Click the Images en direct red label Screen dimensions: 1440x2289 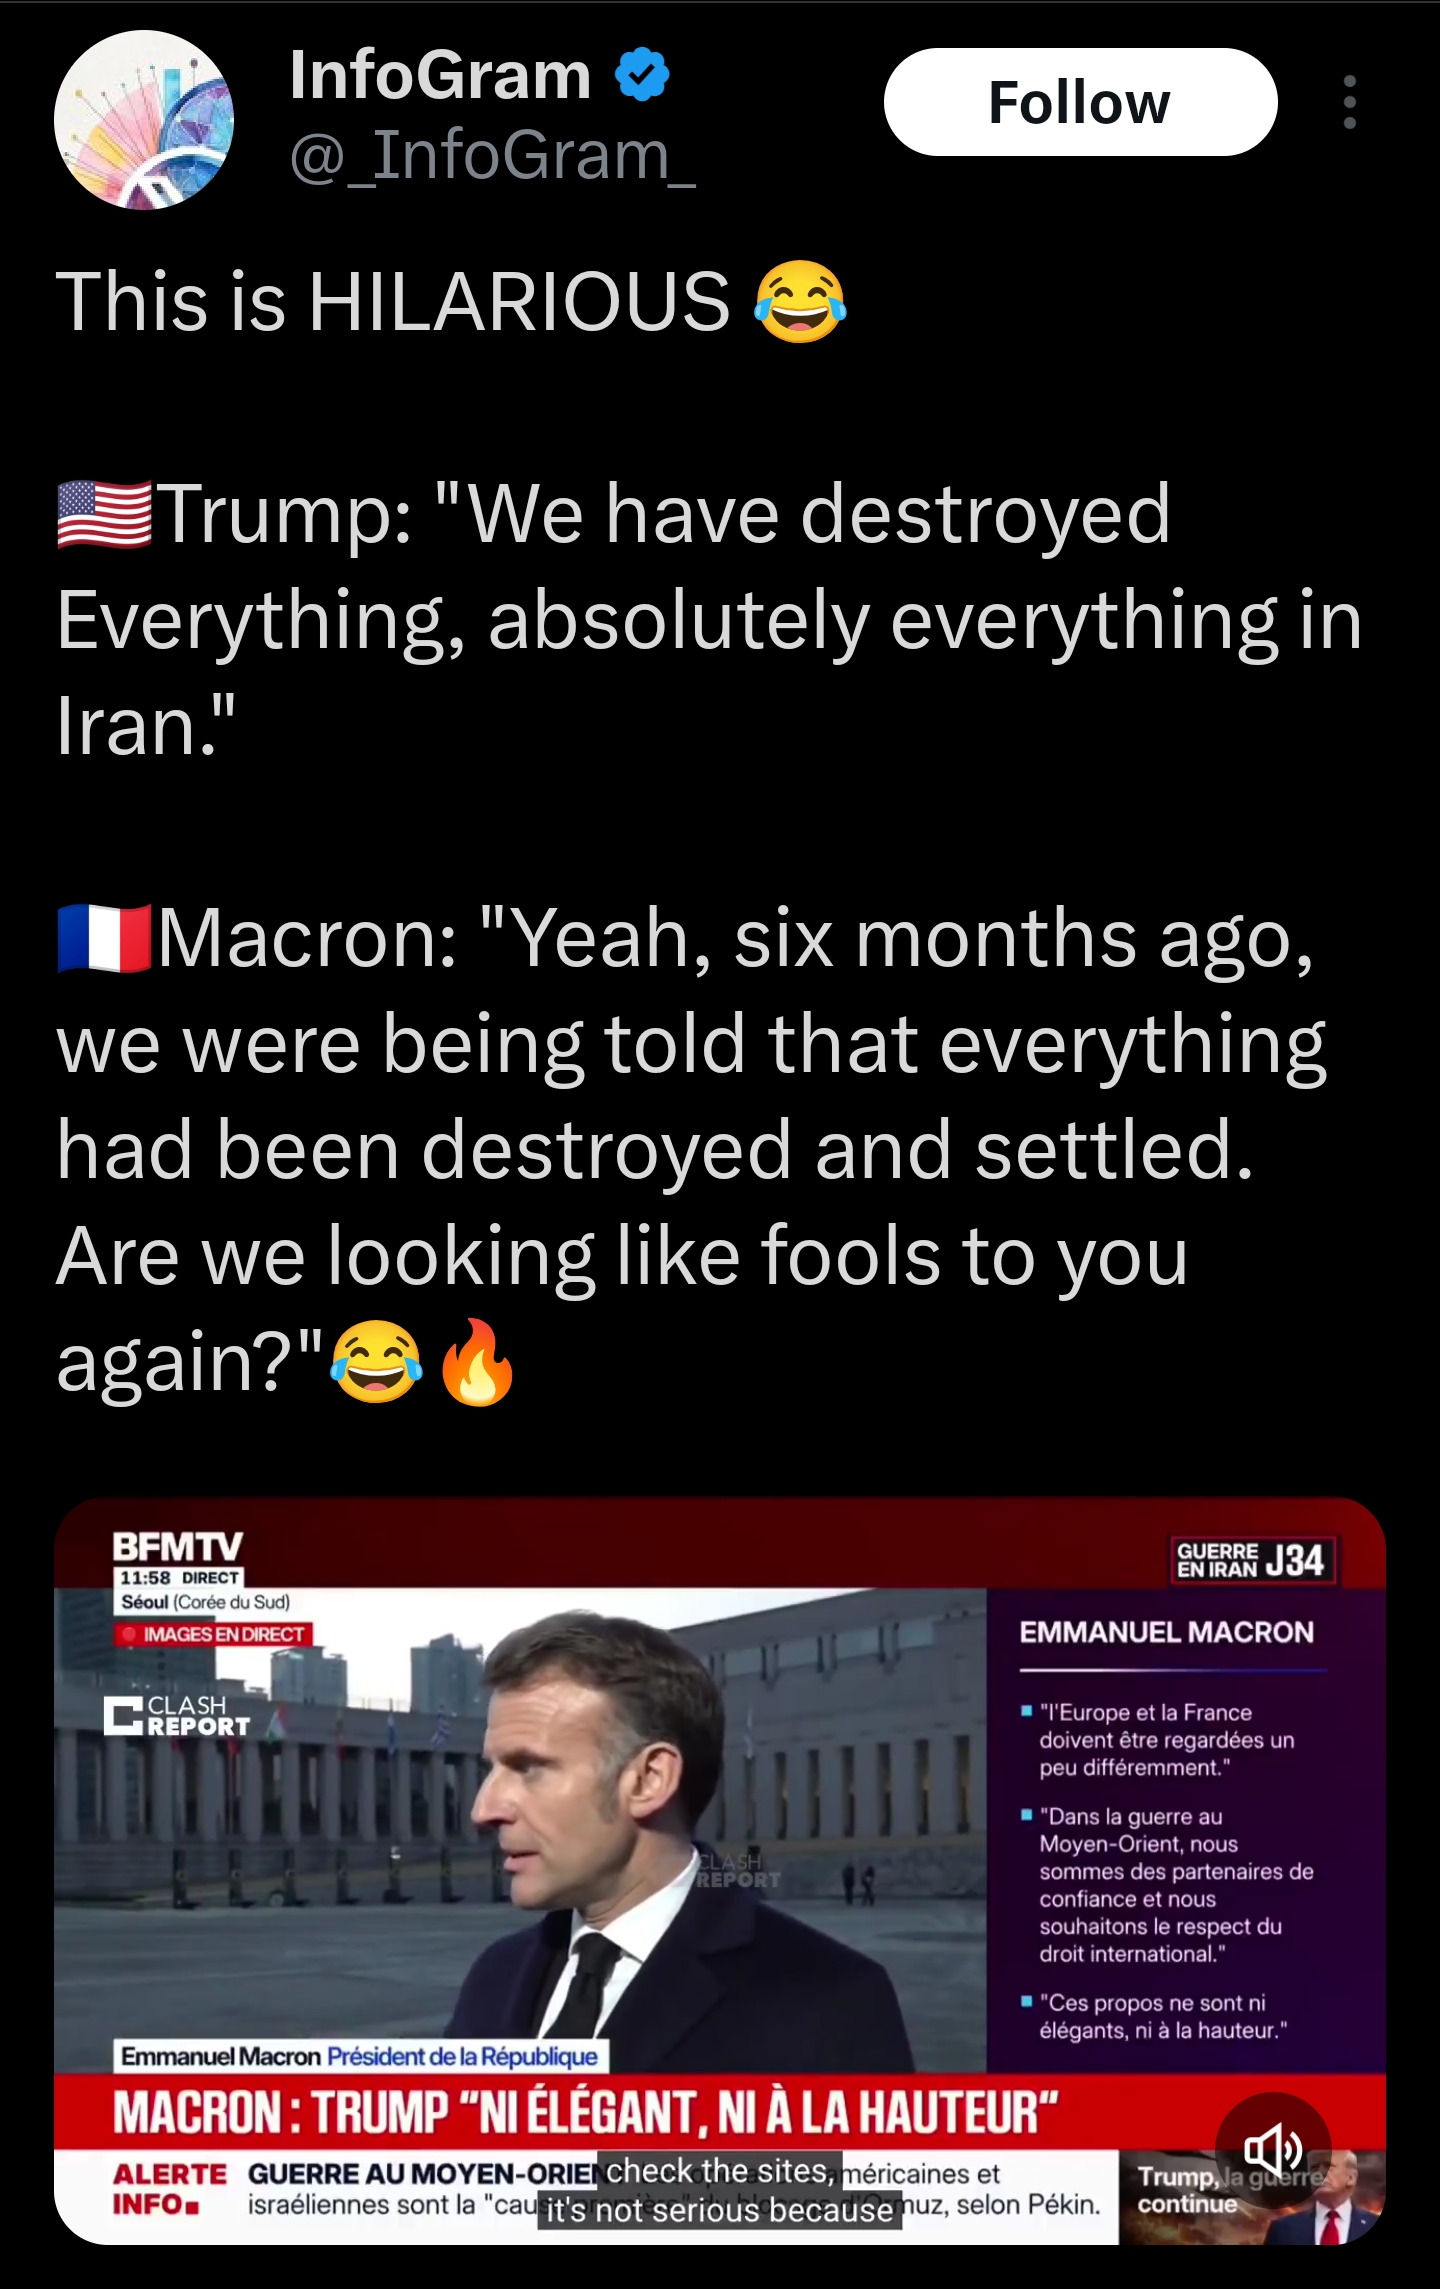pyautogui.click(x=214, y=1635)
